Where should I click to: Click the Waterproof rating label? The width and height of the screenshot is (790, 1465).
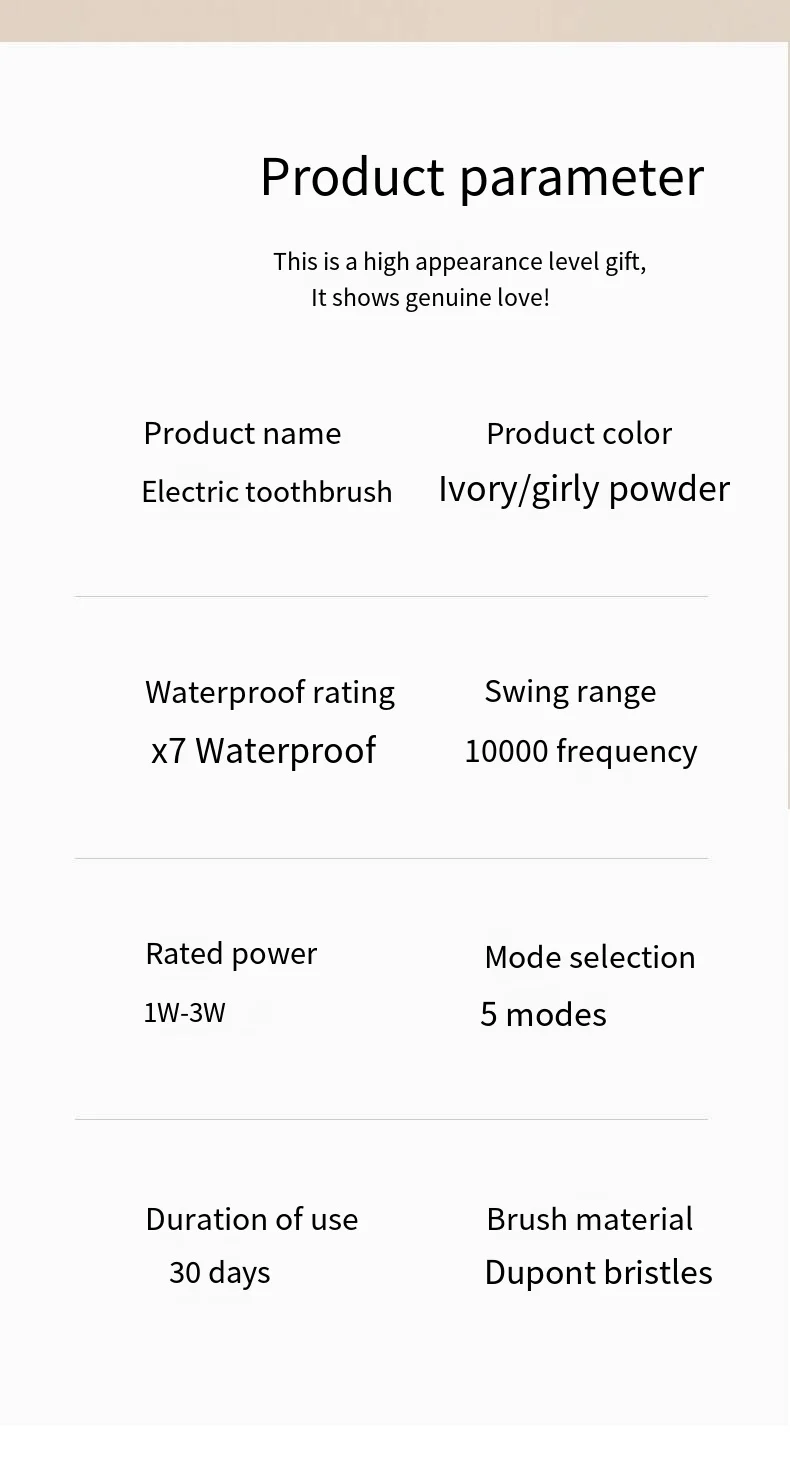(x=270, y=692)
